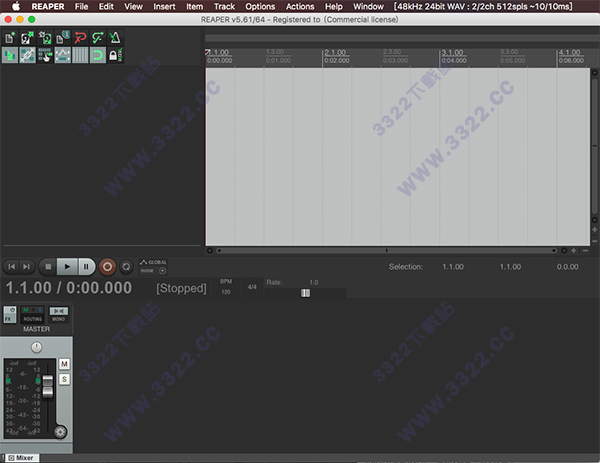The height and width of the screenshot is (463, 600).
Task: Select the Mixer docker tab
Action: 21,458
